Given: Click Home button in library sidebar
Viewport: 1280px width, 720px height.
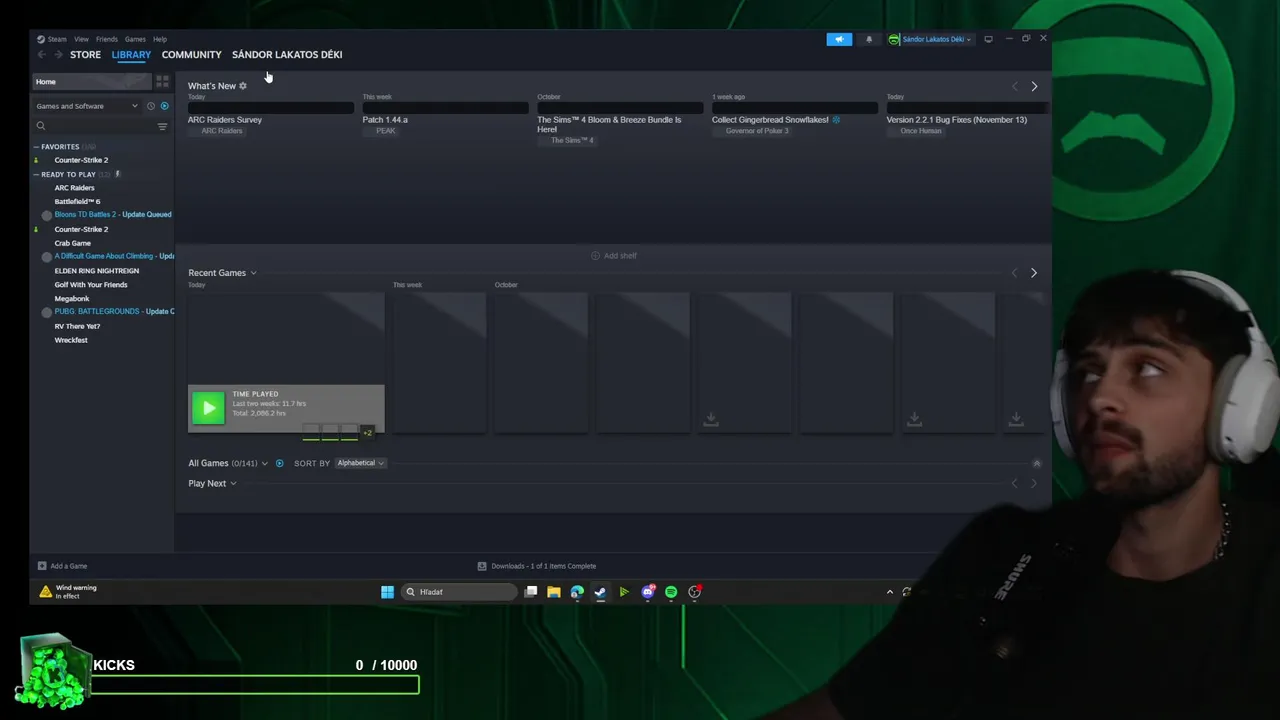Looking at the screenshot, I should (92, 82).
